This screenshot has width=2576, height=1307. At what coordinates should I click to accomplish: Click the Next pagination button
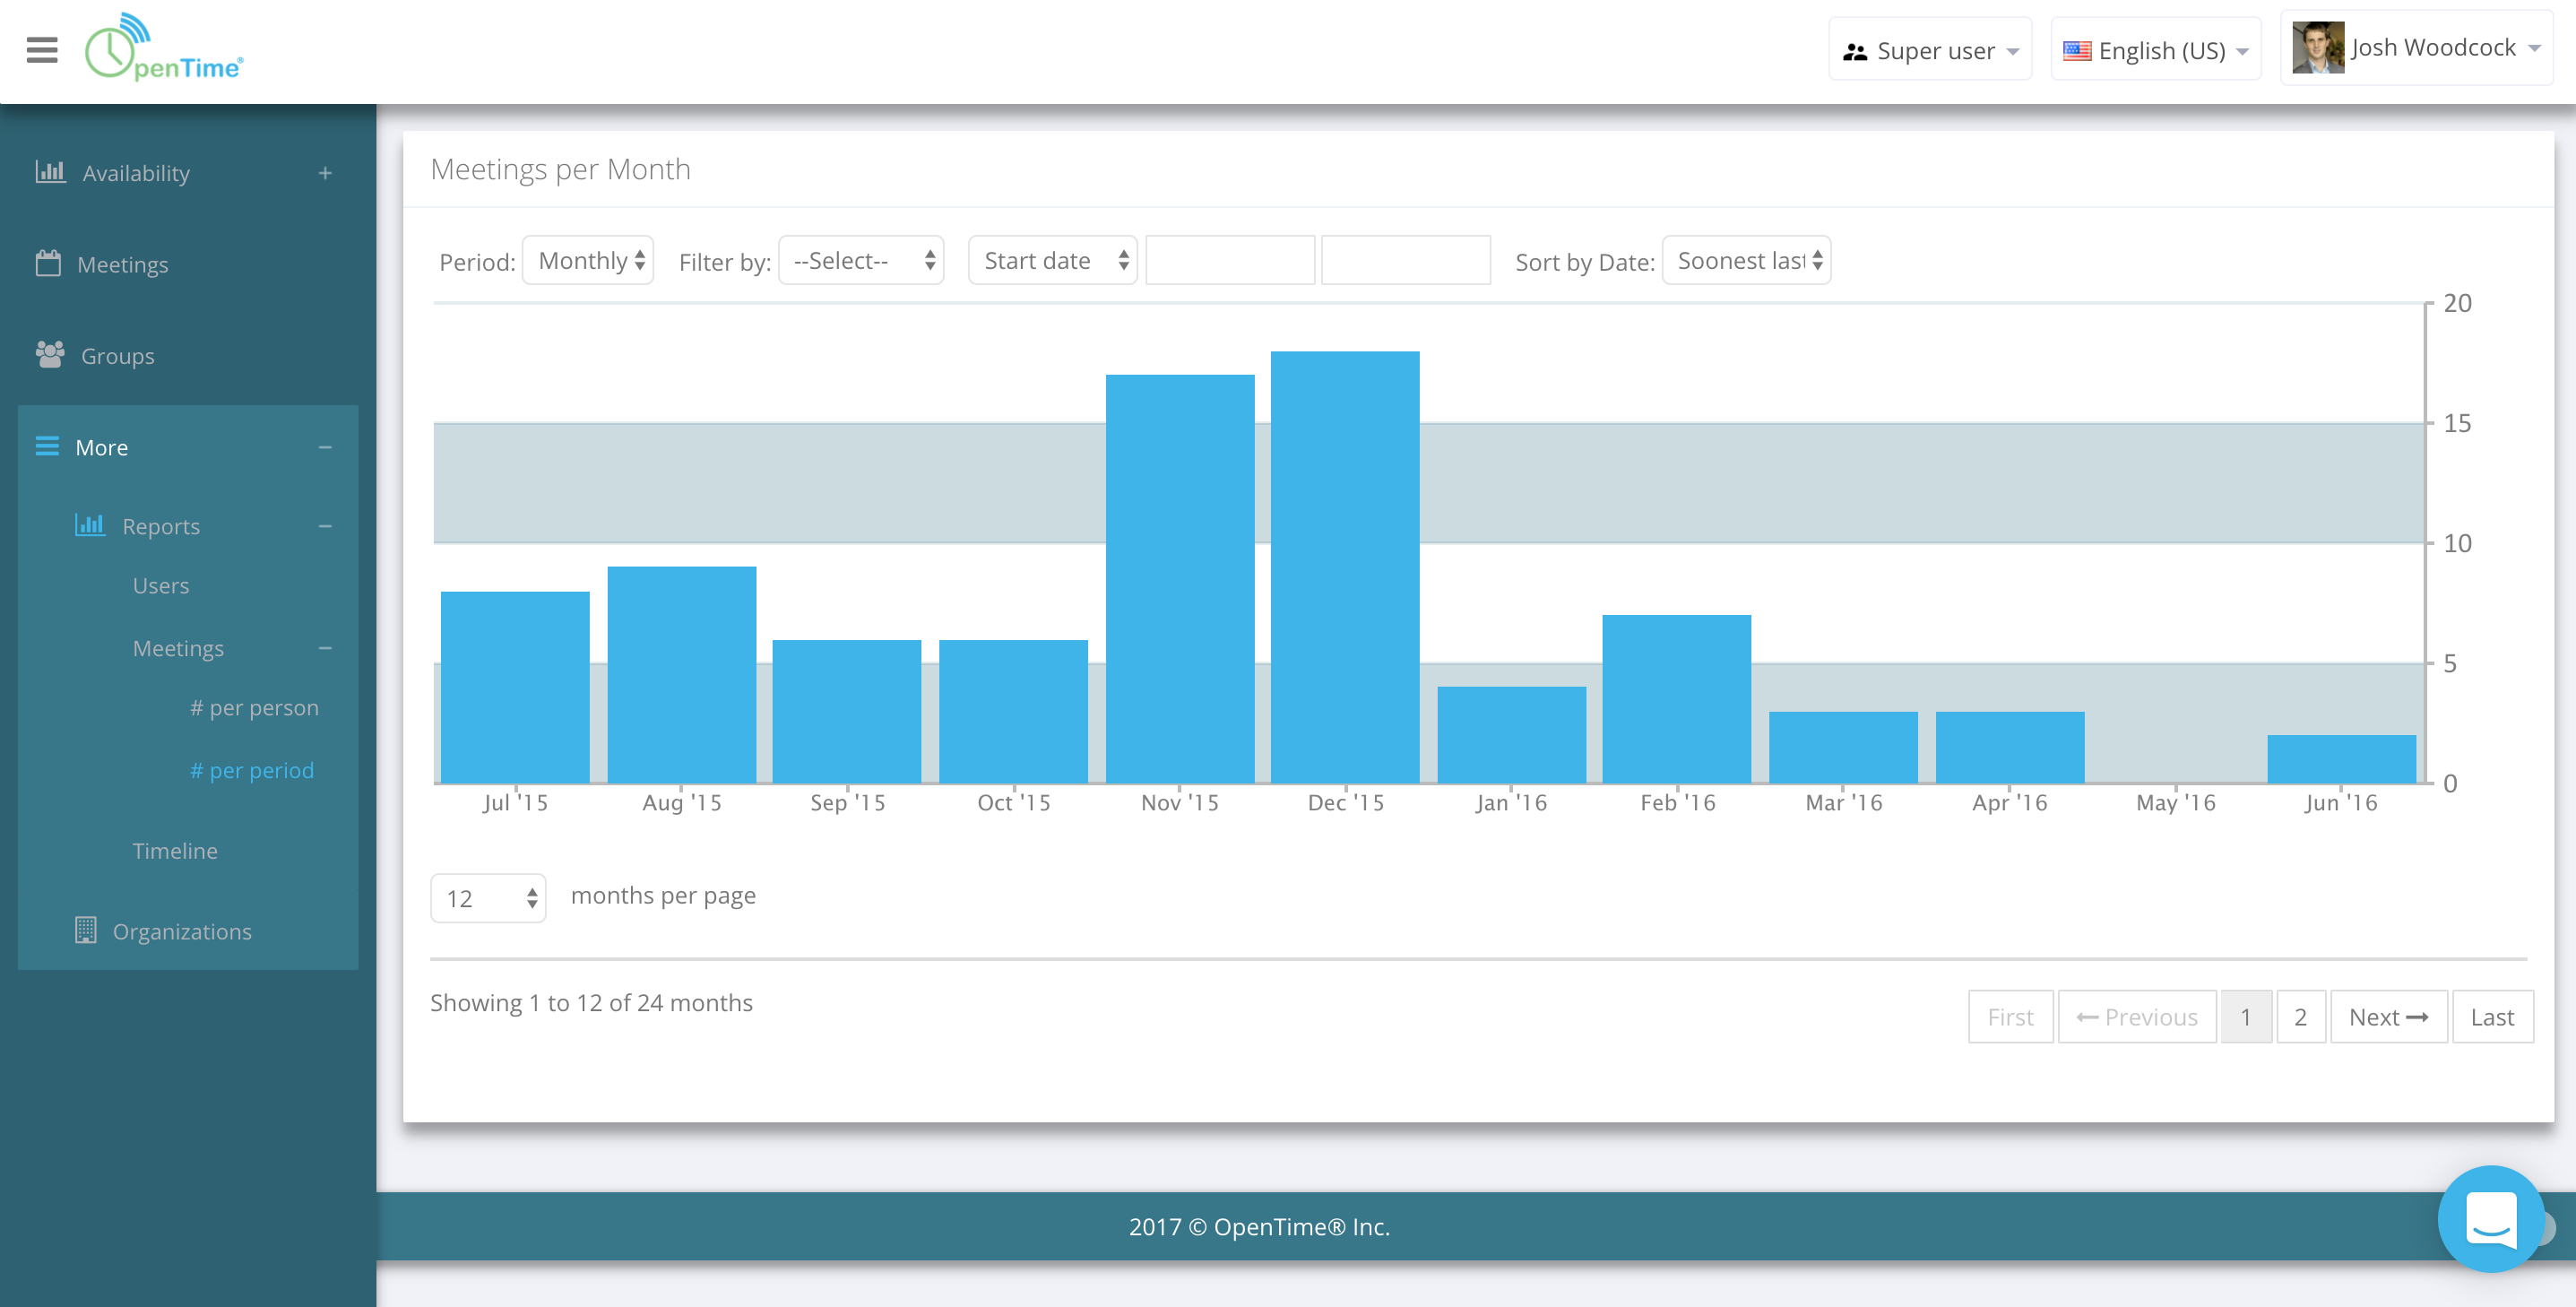click(x=2388, y=1017)
